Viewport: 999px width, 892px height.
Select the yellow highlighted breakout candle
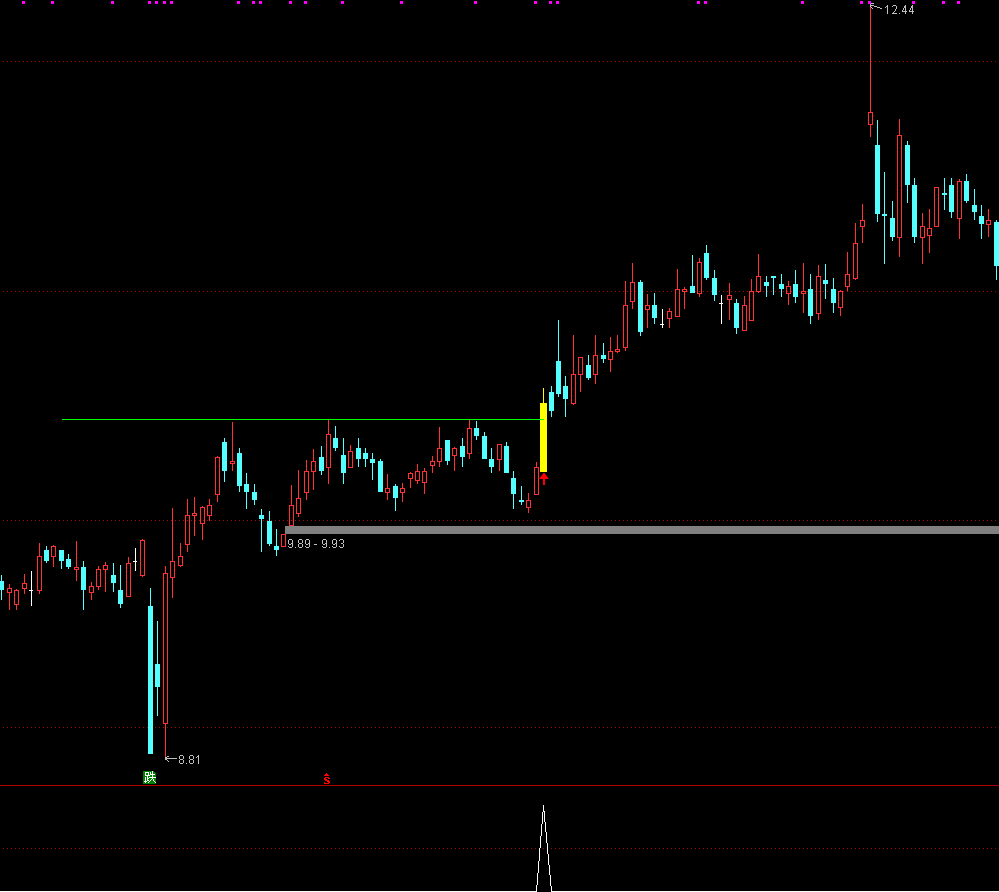point(543,437)
